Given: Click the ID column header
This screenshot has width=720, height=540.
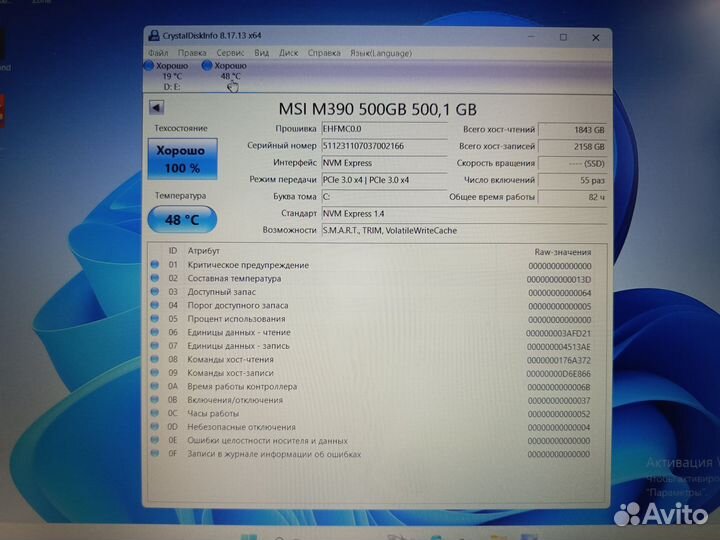Looking at the screenshot, I should point(173,251).
